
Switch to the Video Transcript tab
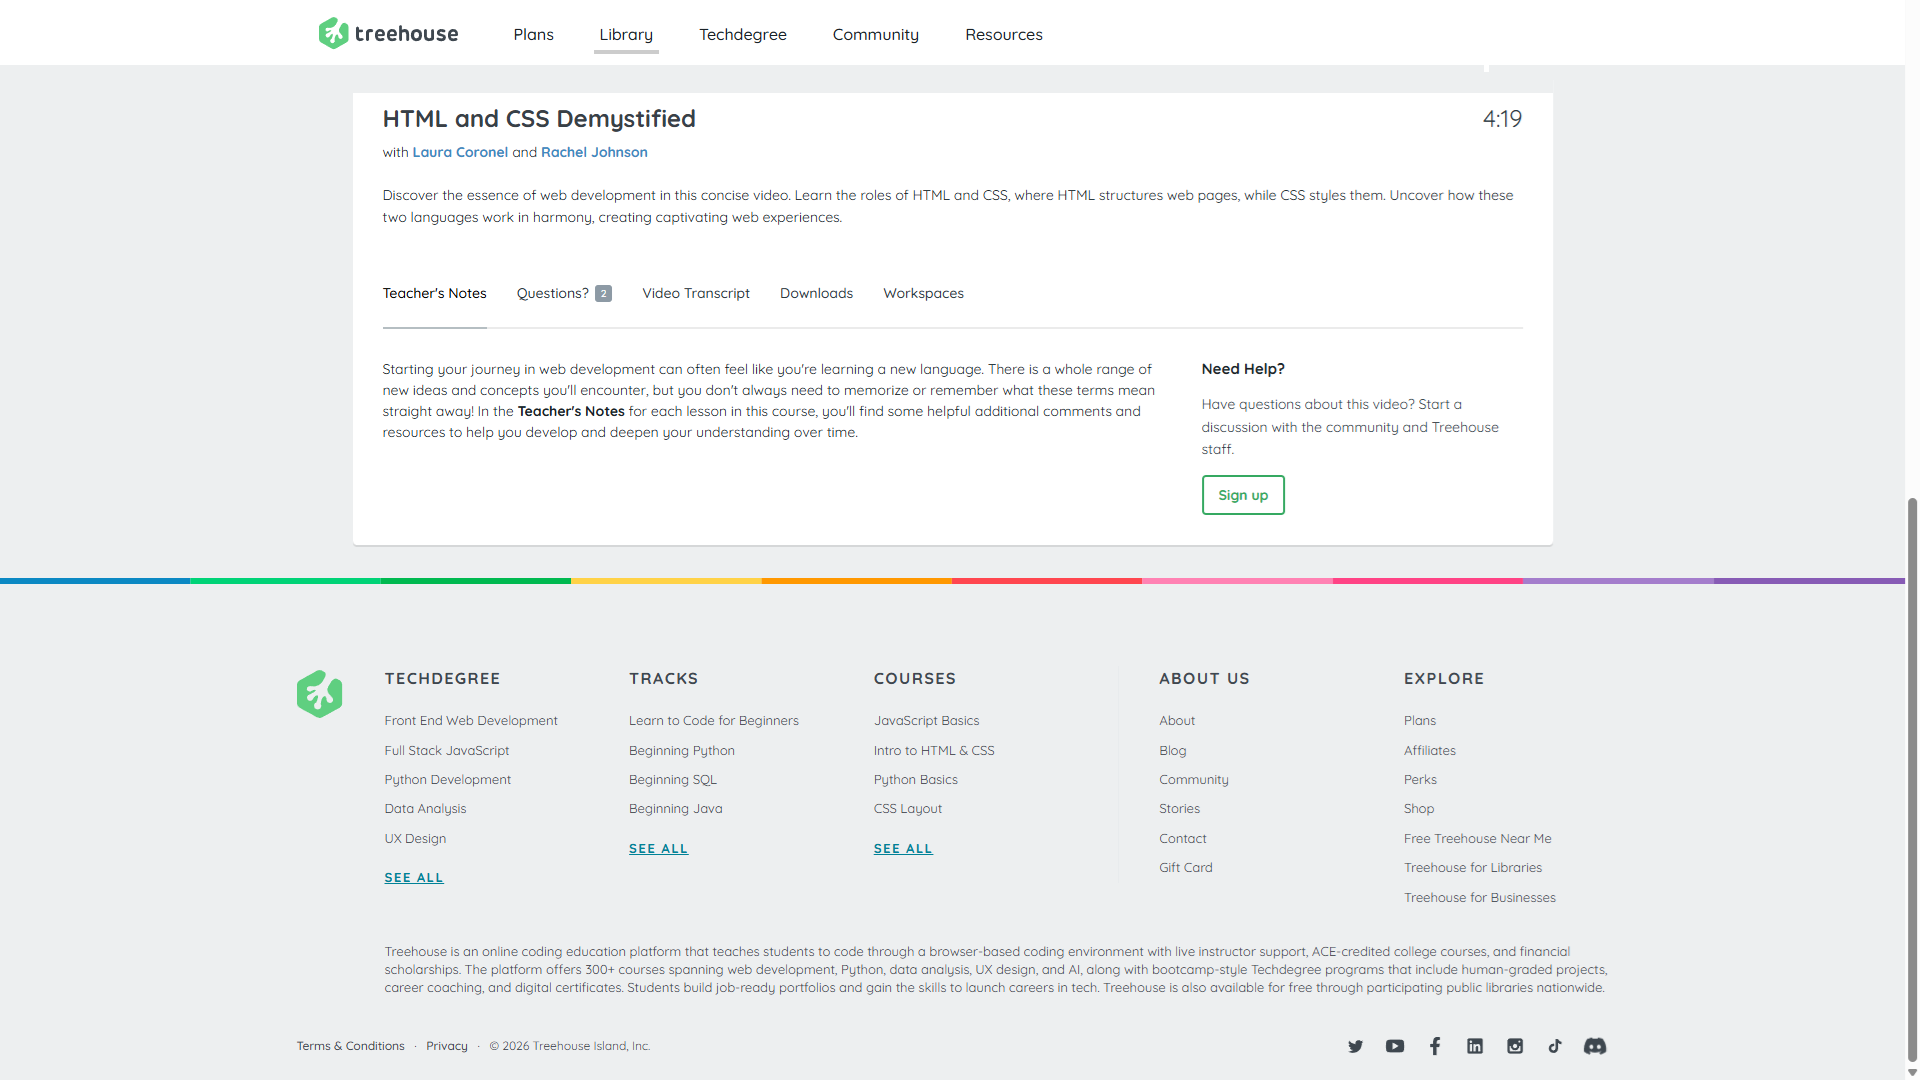696,293
